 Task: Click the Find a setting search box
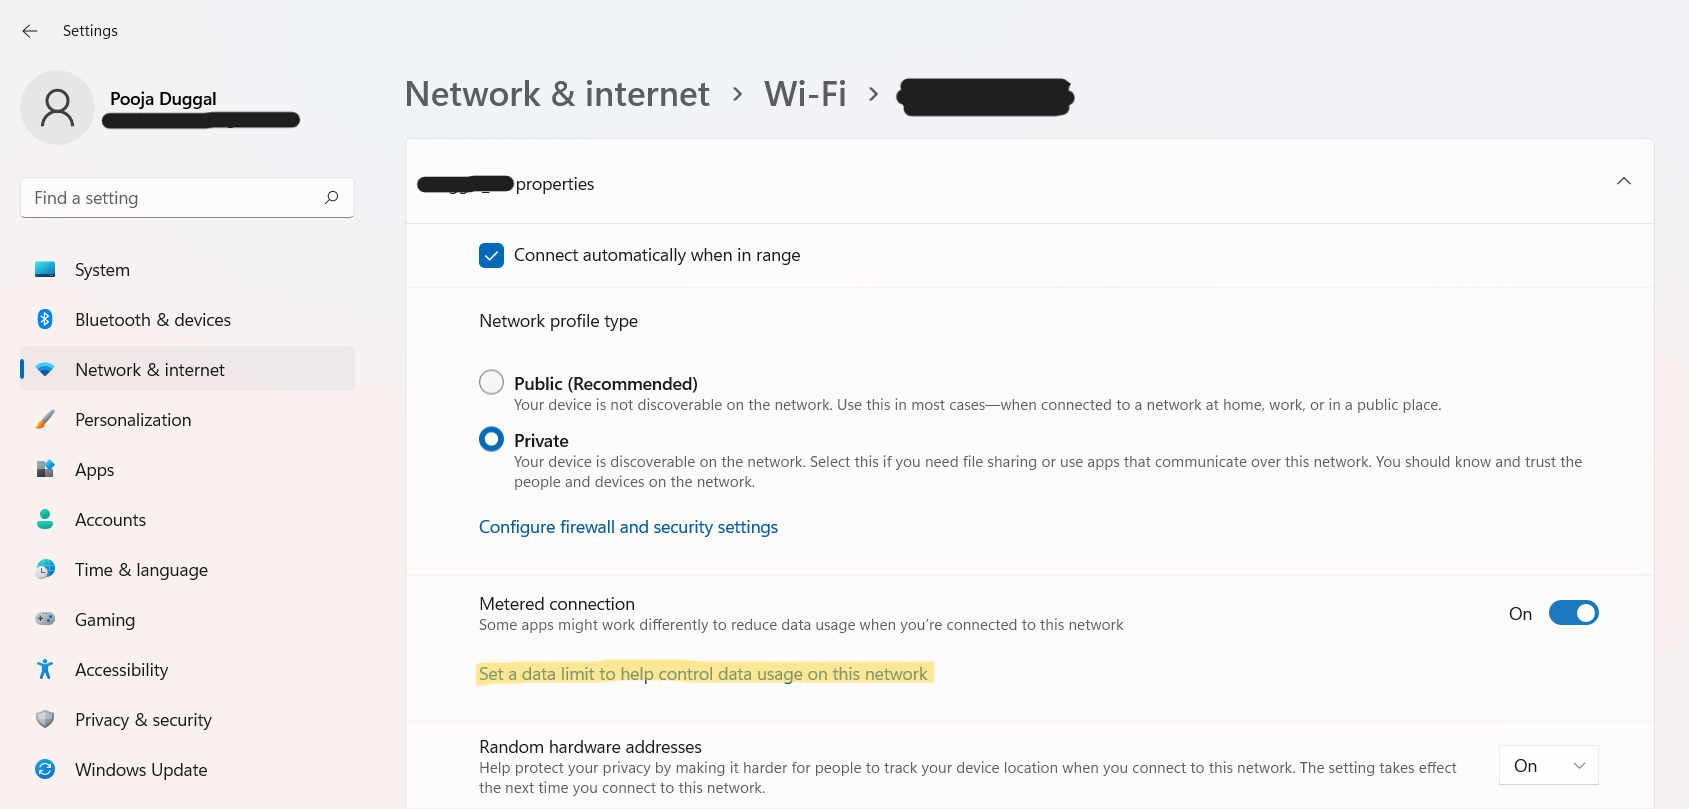click(x=170, y=198)
